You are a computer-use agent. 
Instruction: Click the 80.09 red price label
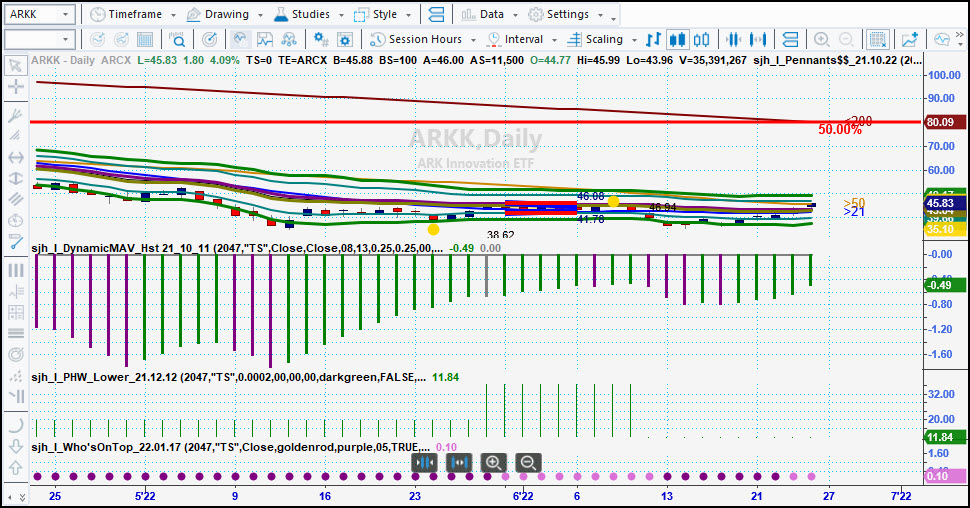pyautogui.click(x=944, y=122)
